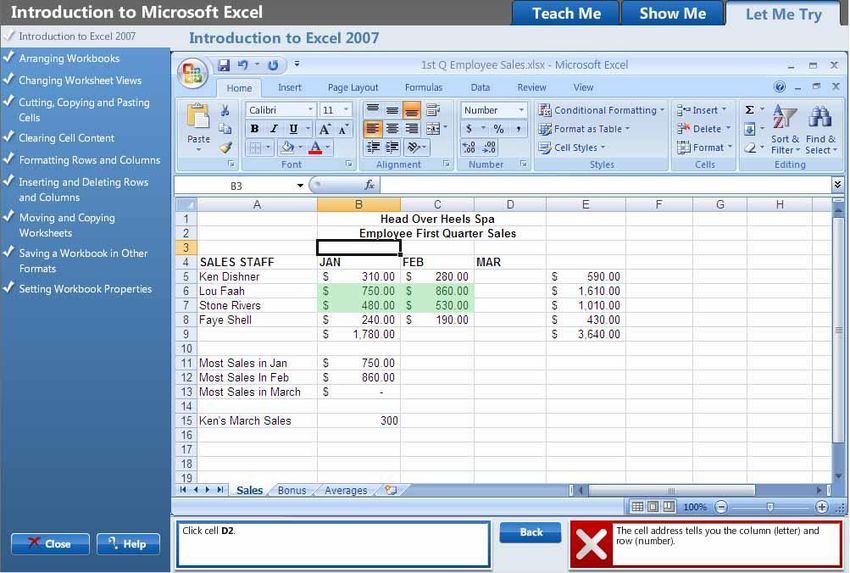The height and width of the screenshot is (573, 850).
Task: Open the Number format dropdown
Action: point(521,110)
